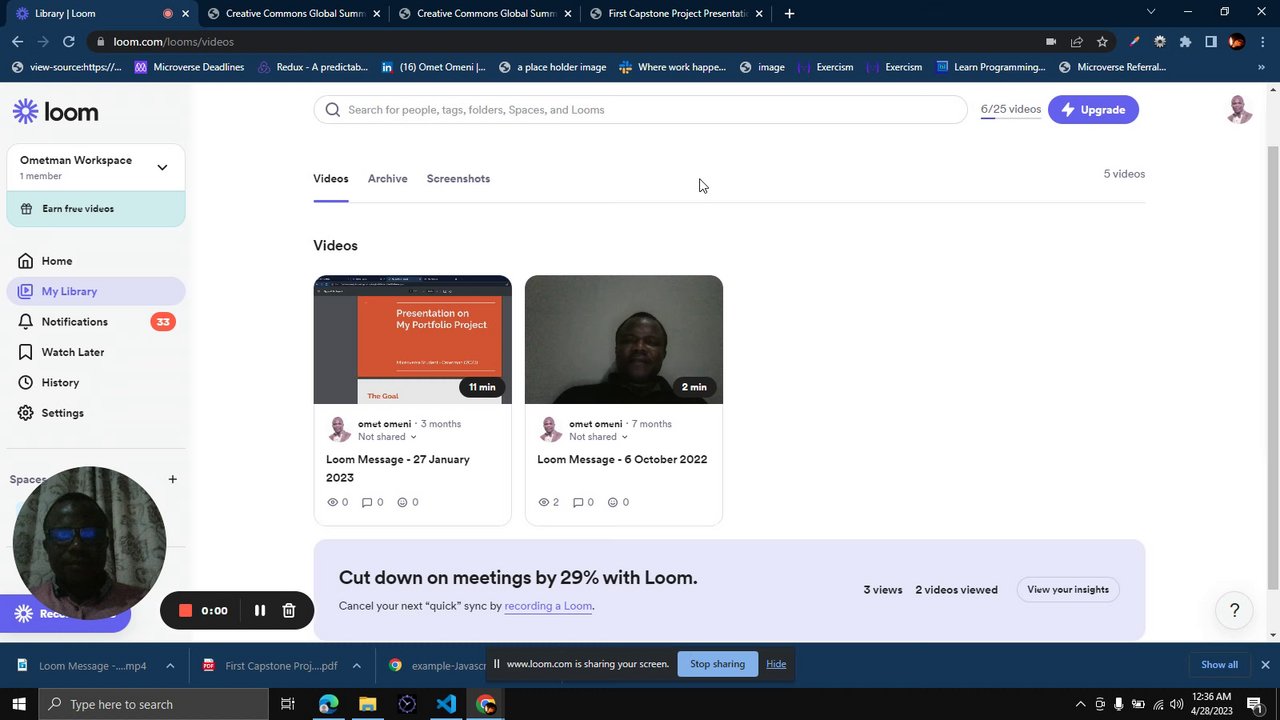
Task: Open the Notifications sidebar item
Action: (x=95, y=322)
